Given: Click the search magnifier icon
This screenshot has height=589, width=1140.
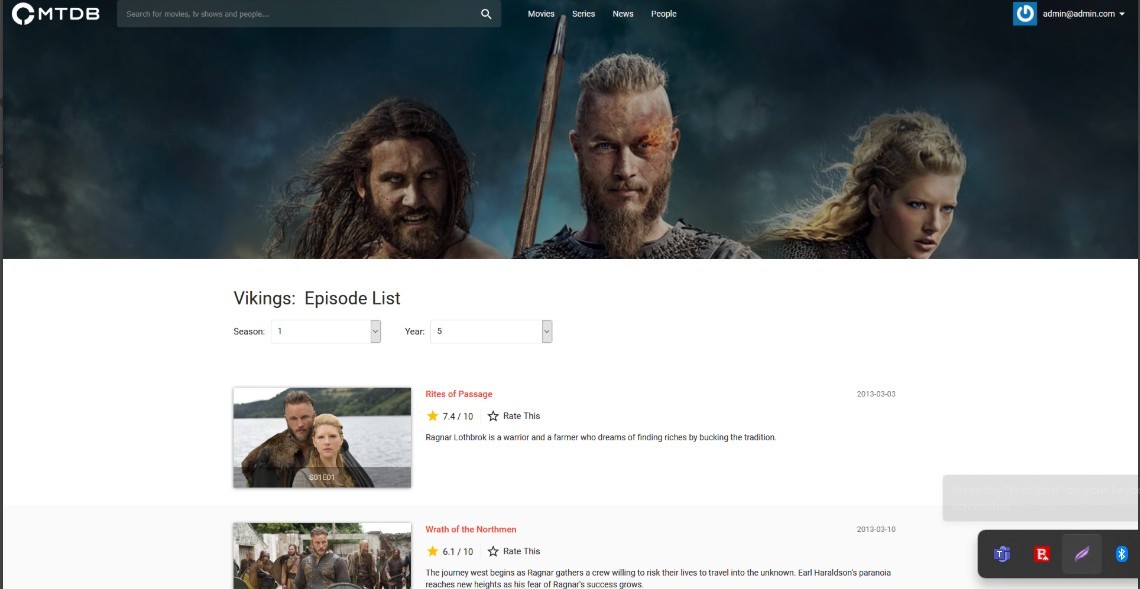Looking at the screenshot, I should click(486, 14).
